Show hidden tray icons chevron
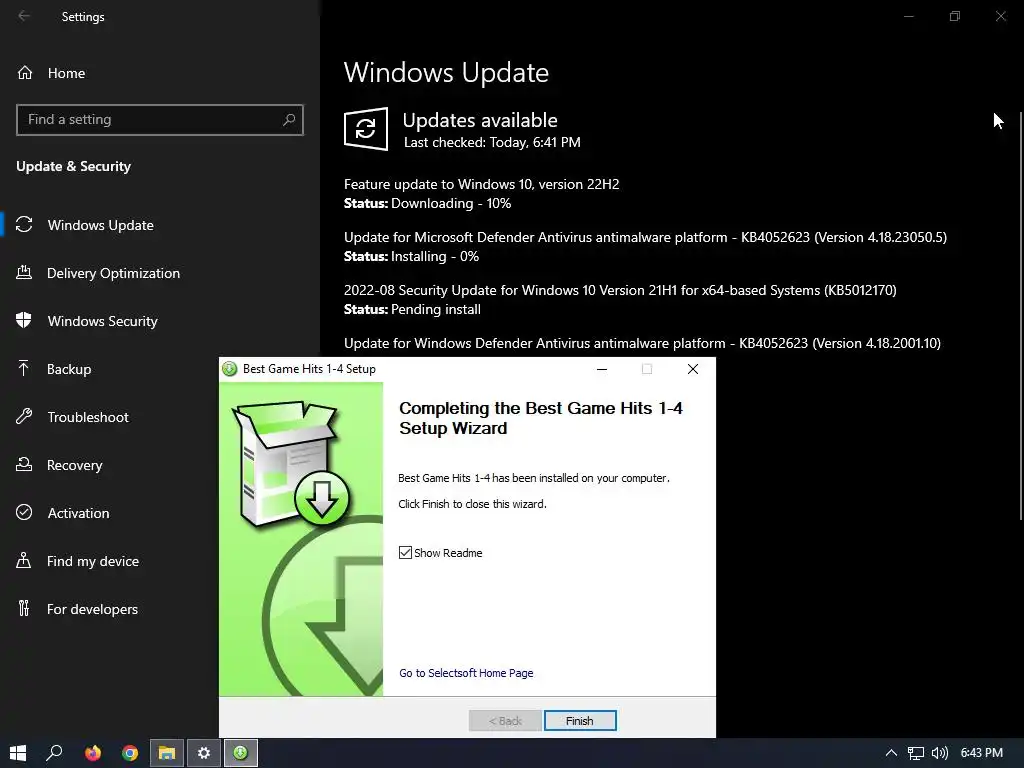The image size is (1024, 768). pyautogui.click(x=891, y=753)
